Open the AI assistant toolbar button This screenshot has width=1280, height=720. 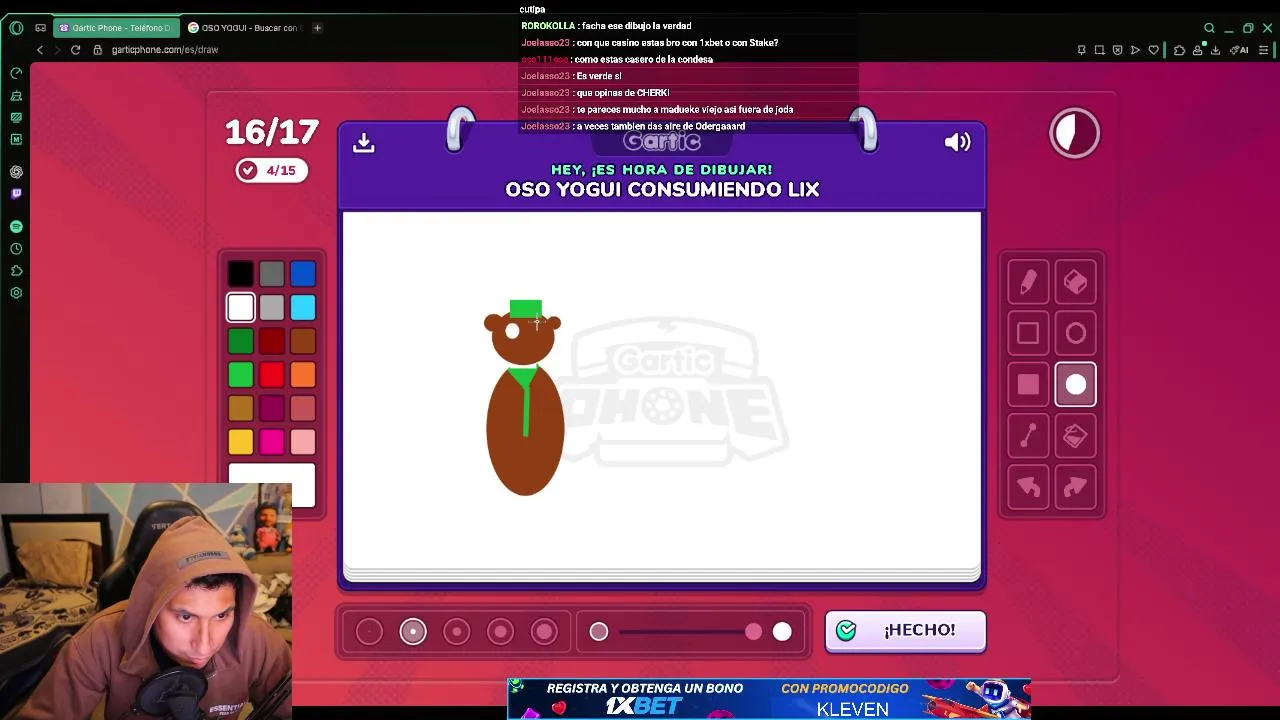coord(1240,50)
